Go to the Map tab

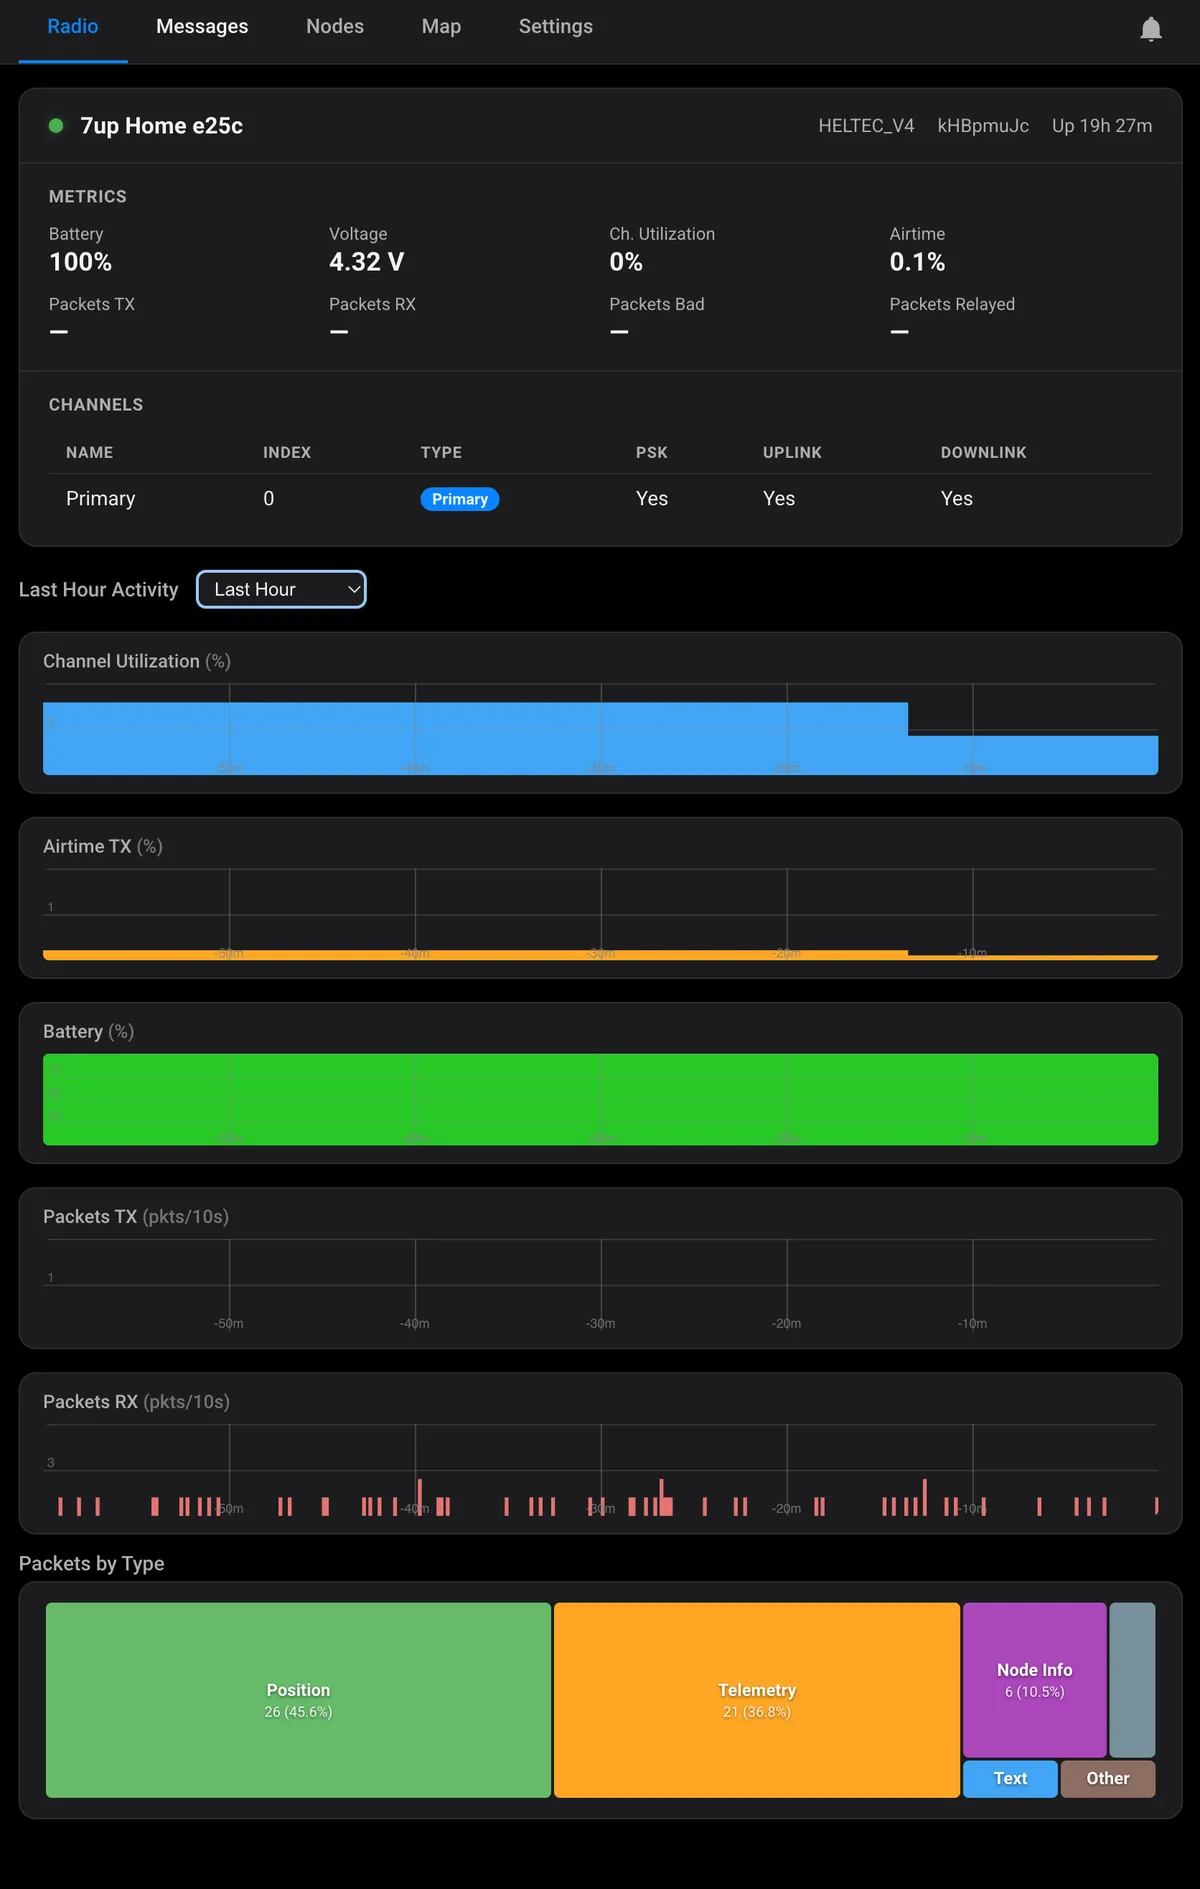[x=441, y=27]
